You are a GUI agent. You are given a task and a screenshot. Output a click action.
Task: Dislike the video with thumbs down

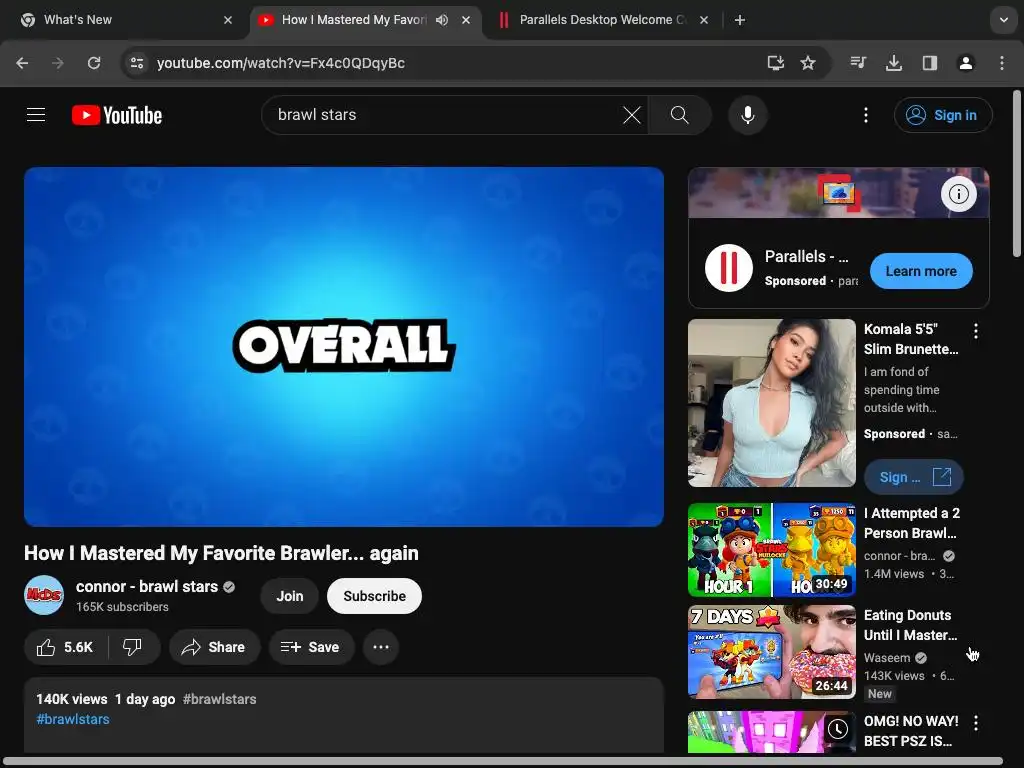[133, 647]
